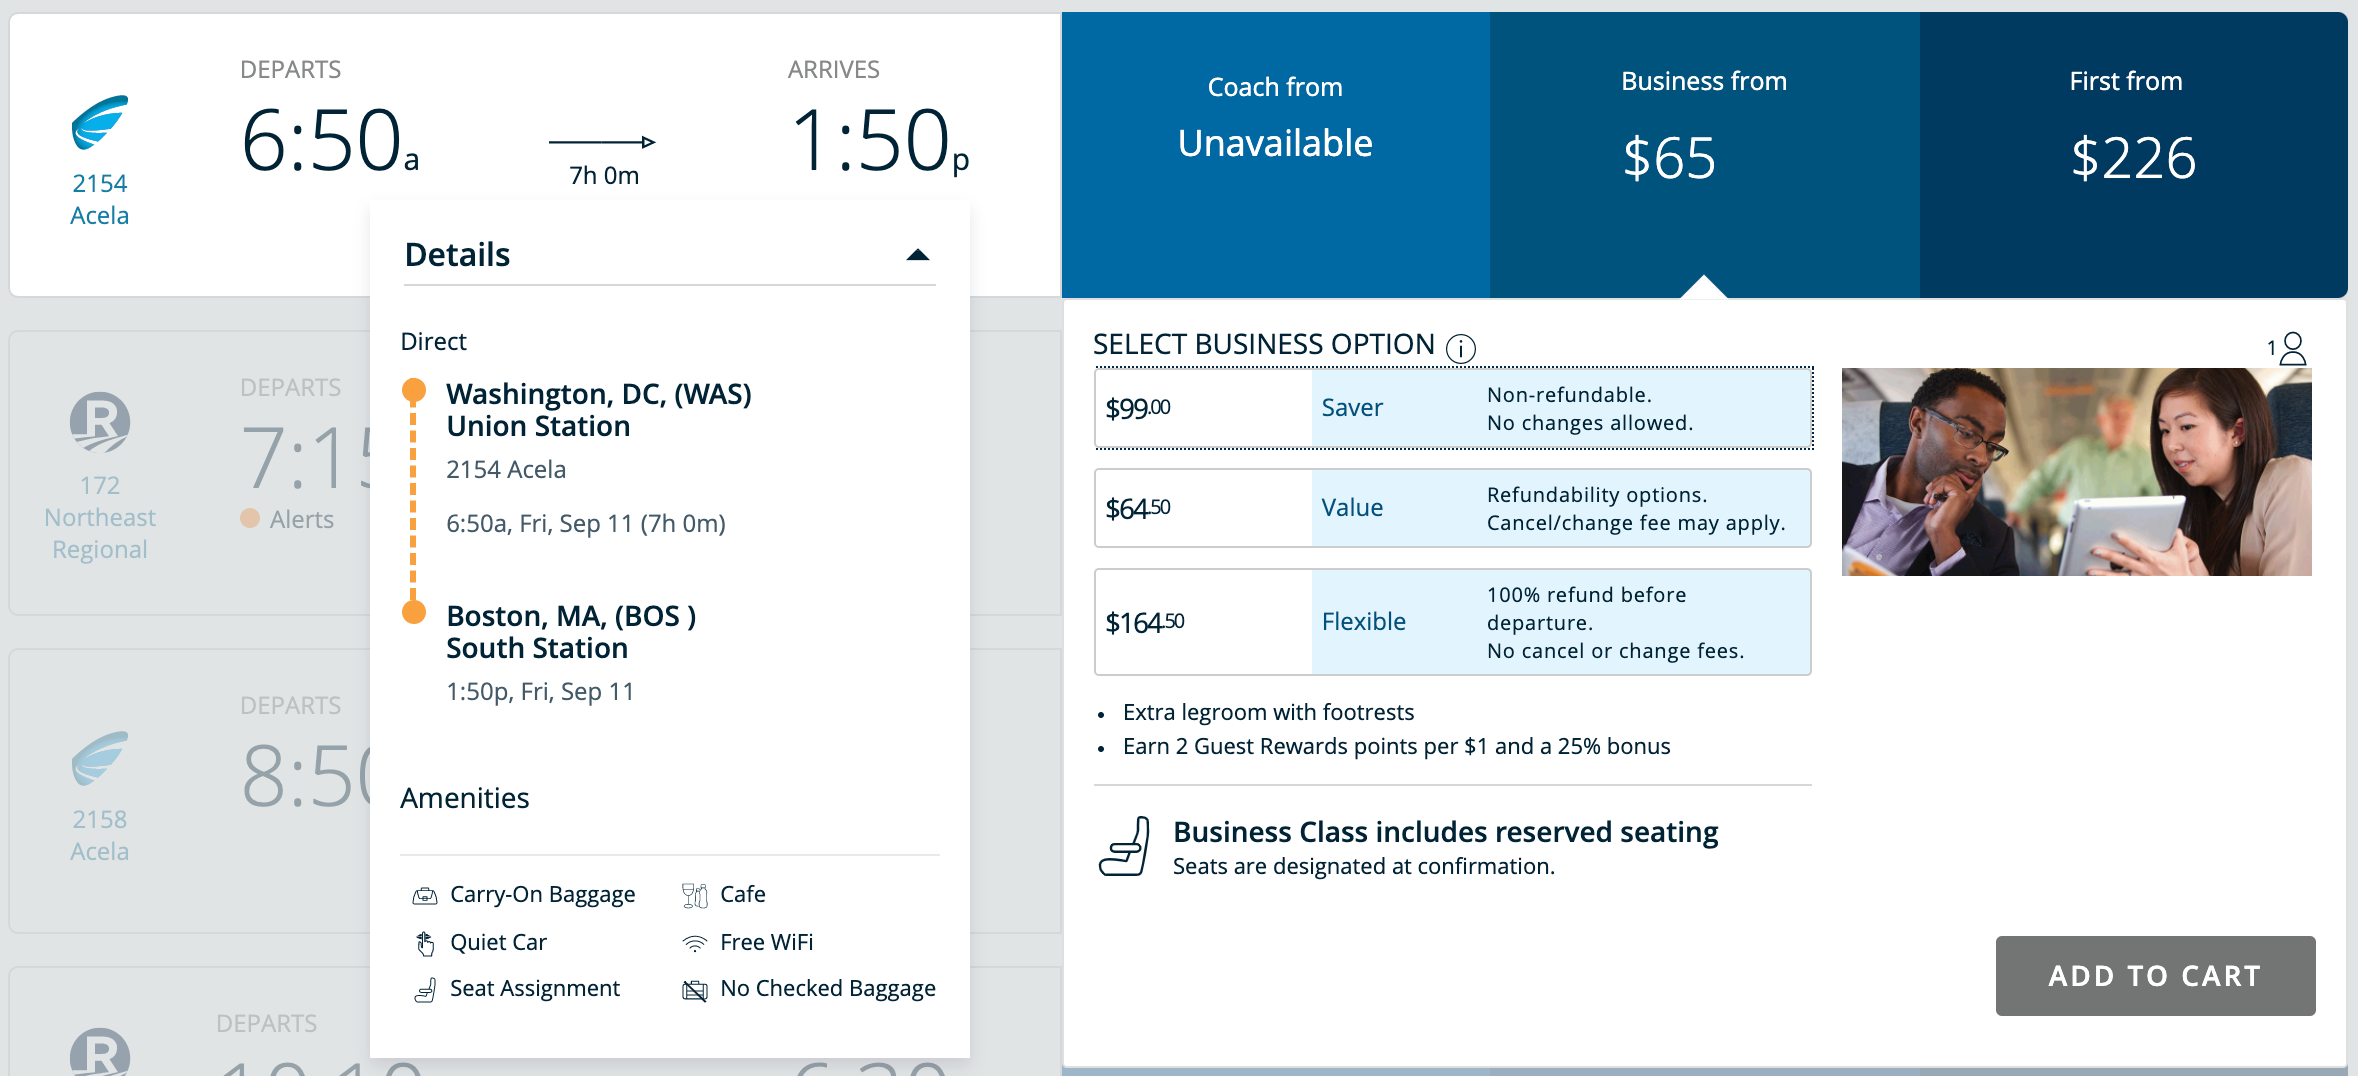
Task: Click the No Checked Baggage icon
Action: [694, 990]
